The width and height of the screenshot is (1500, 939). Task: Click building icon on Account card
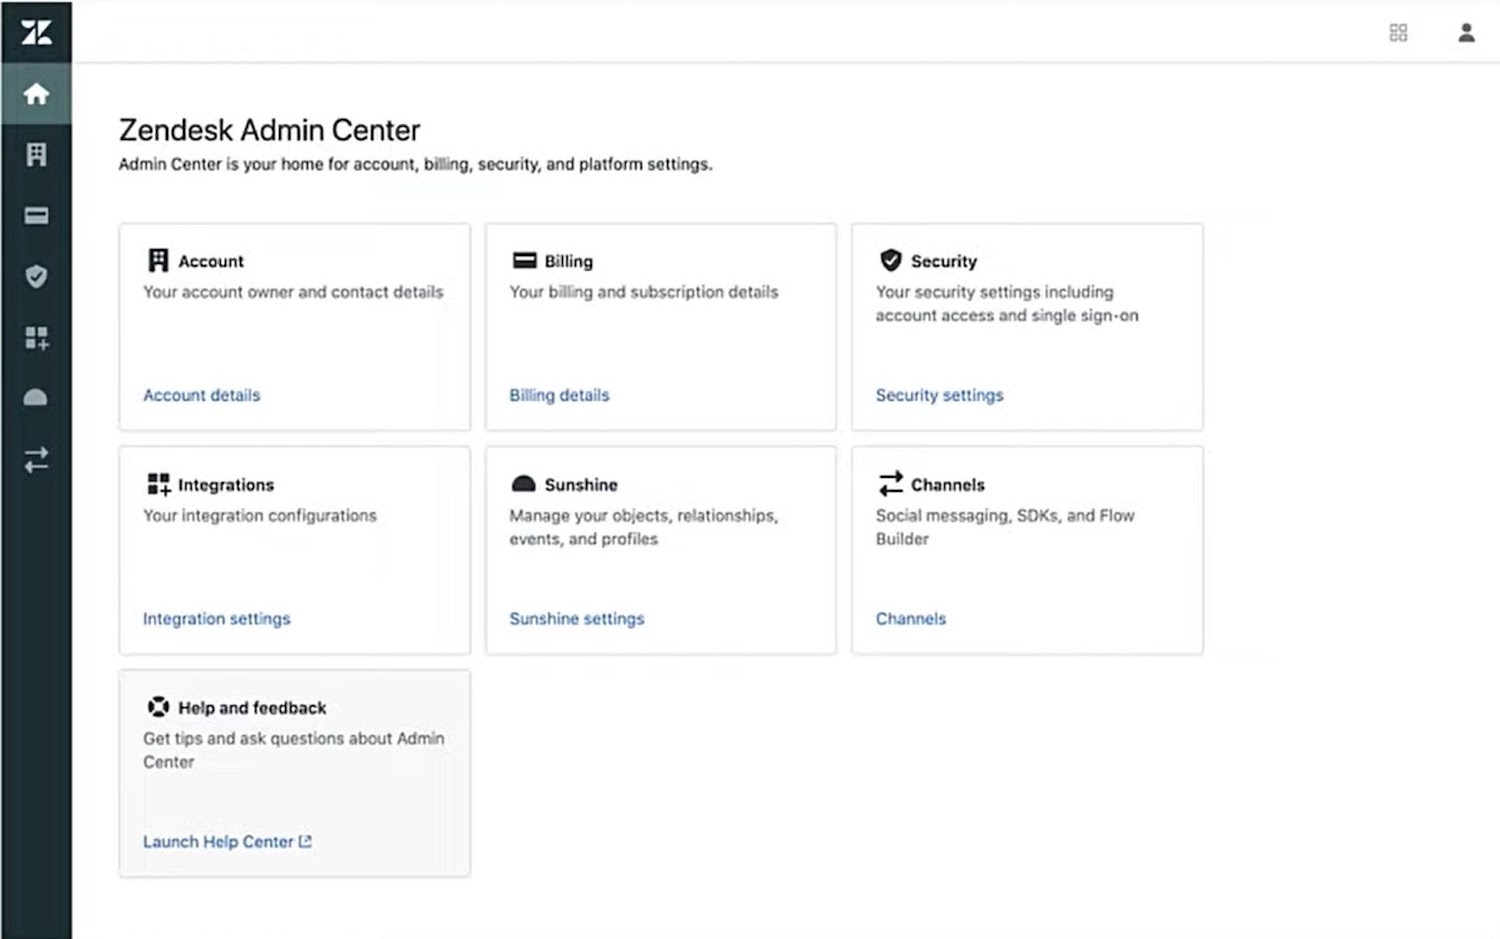158,261
